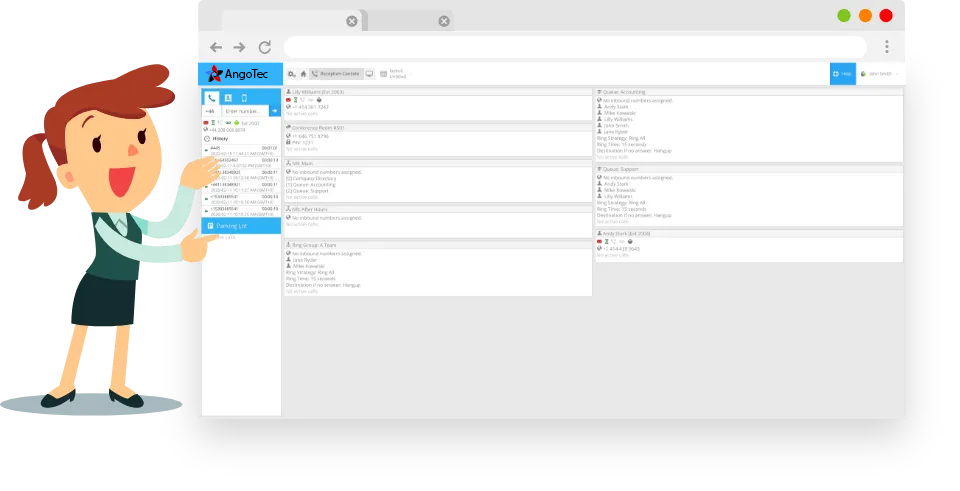
Task: Click the AngoTec logo
Action: [238, 74]
